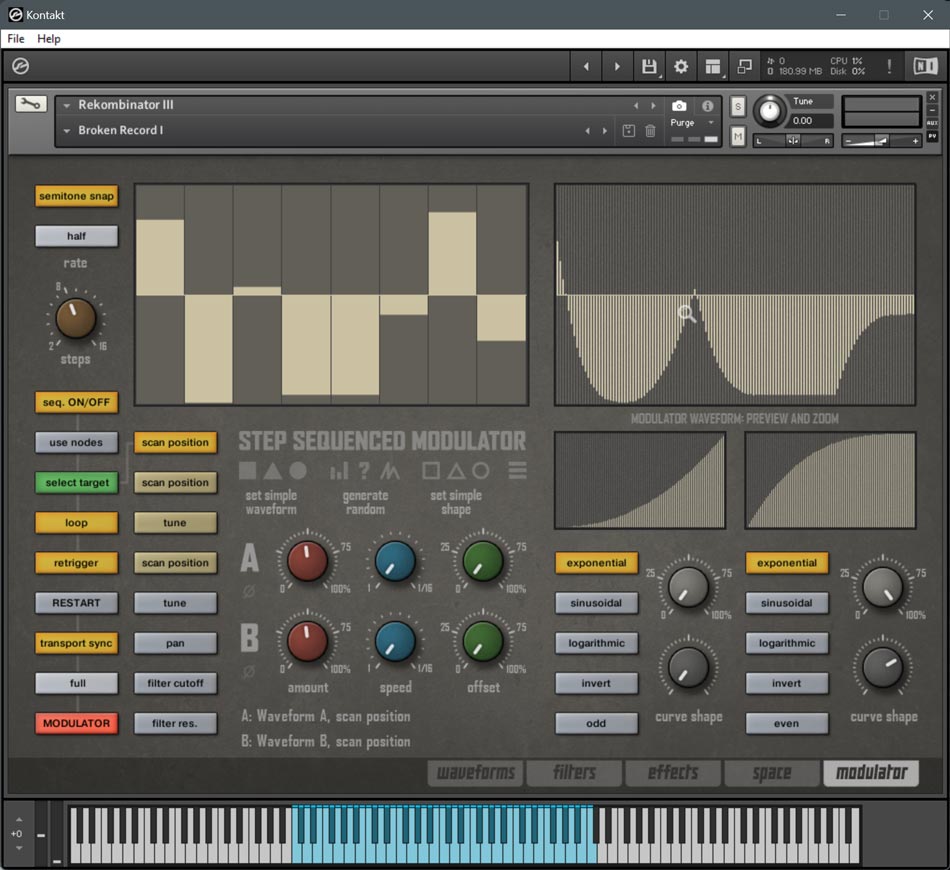Solo the instrument with S button
This screenshot has width=950, height=870.
pos(737,107)
